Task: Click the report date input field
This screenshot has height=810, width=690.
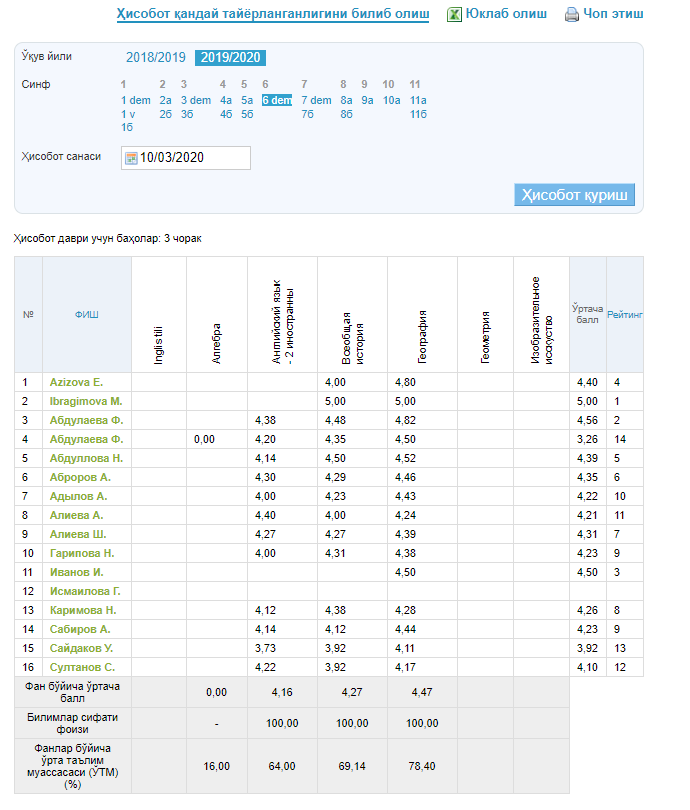Action: coord(192,158)
